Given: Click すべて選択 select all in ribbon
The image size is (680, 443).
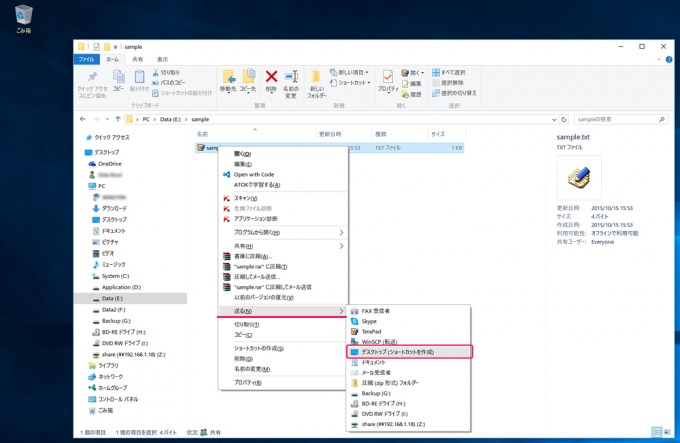Looking at the screenshot, I should click(x=449, y=72).
